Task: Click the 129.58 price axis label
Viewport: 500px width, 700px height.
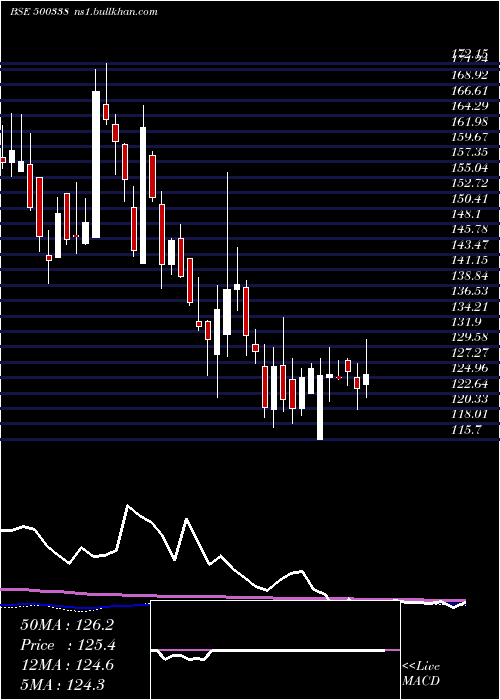Action: [468, 337]
